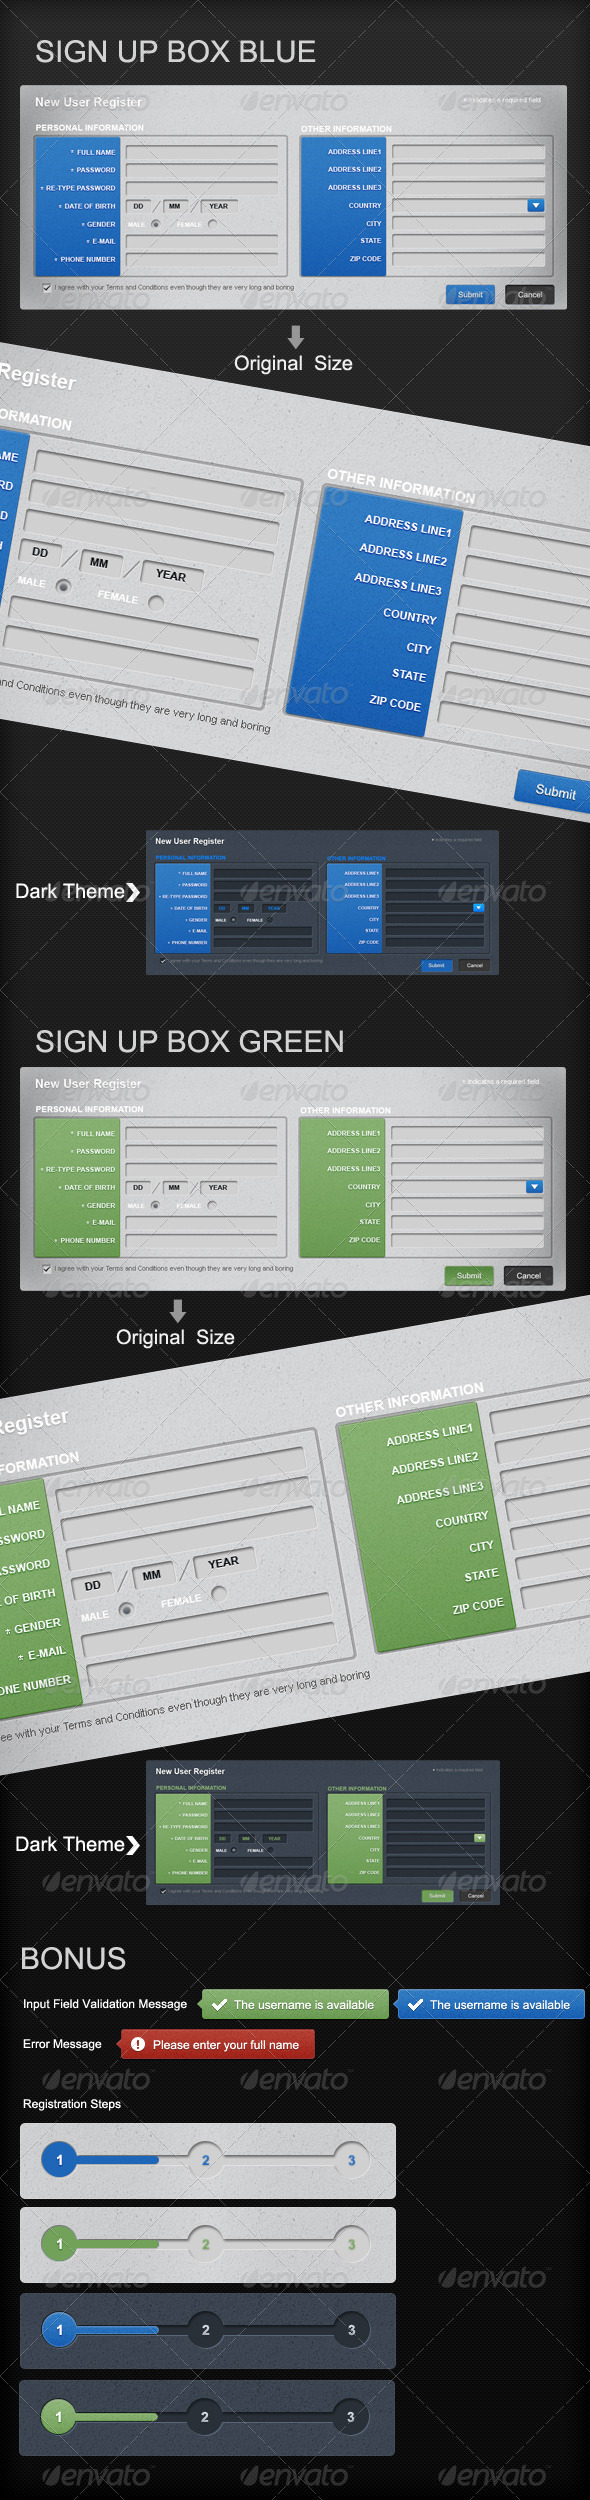Click the Phone Number field in the blue sign up box
Viewport: 590px width, 2500px height.
coord(201,259)
